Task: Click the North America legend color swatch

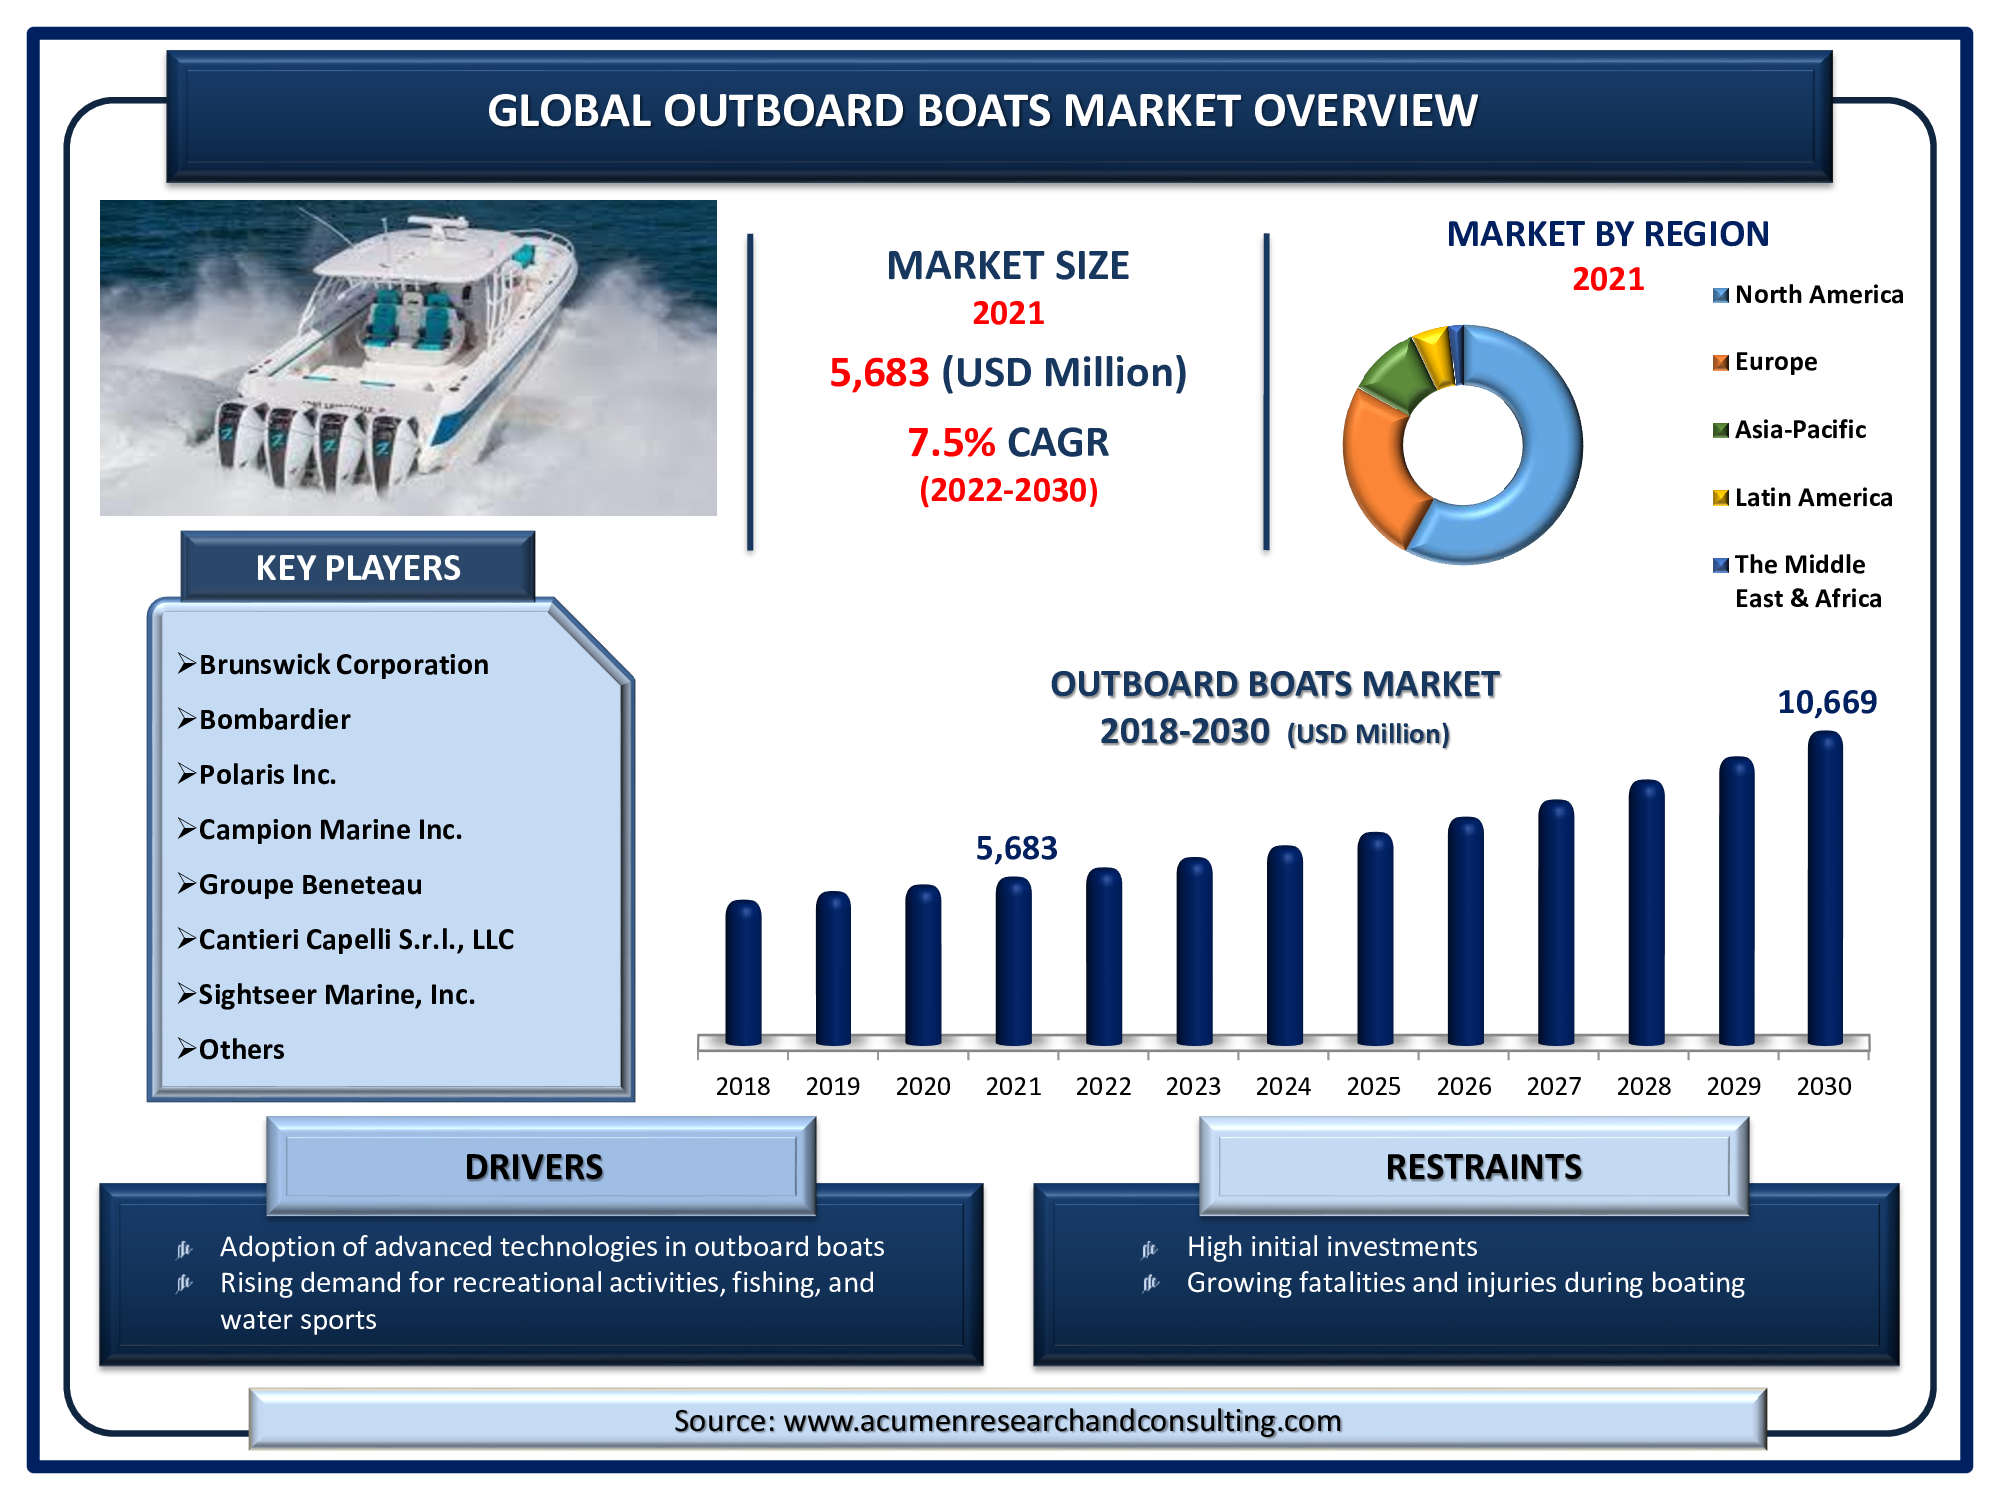Action: click(1720, 295)
